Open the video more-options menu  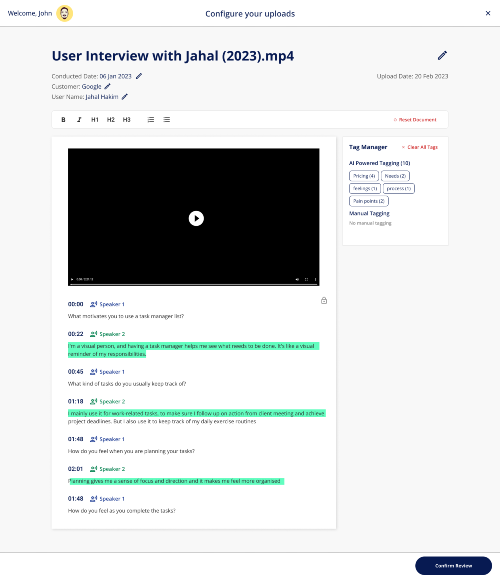[315, 280]
